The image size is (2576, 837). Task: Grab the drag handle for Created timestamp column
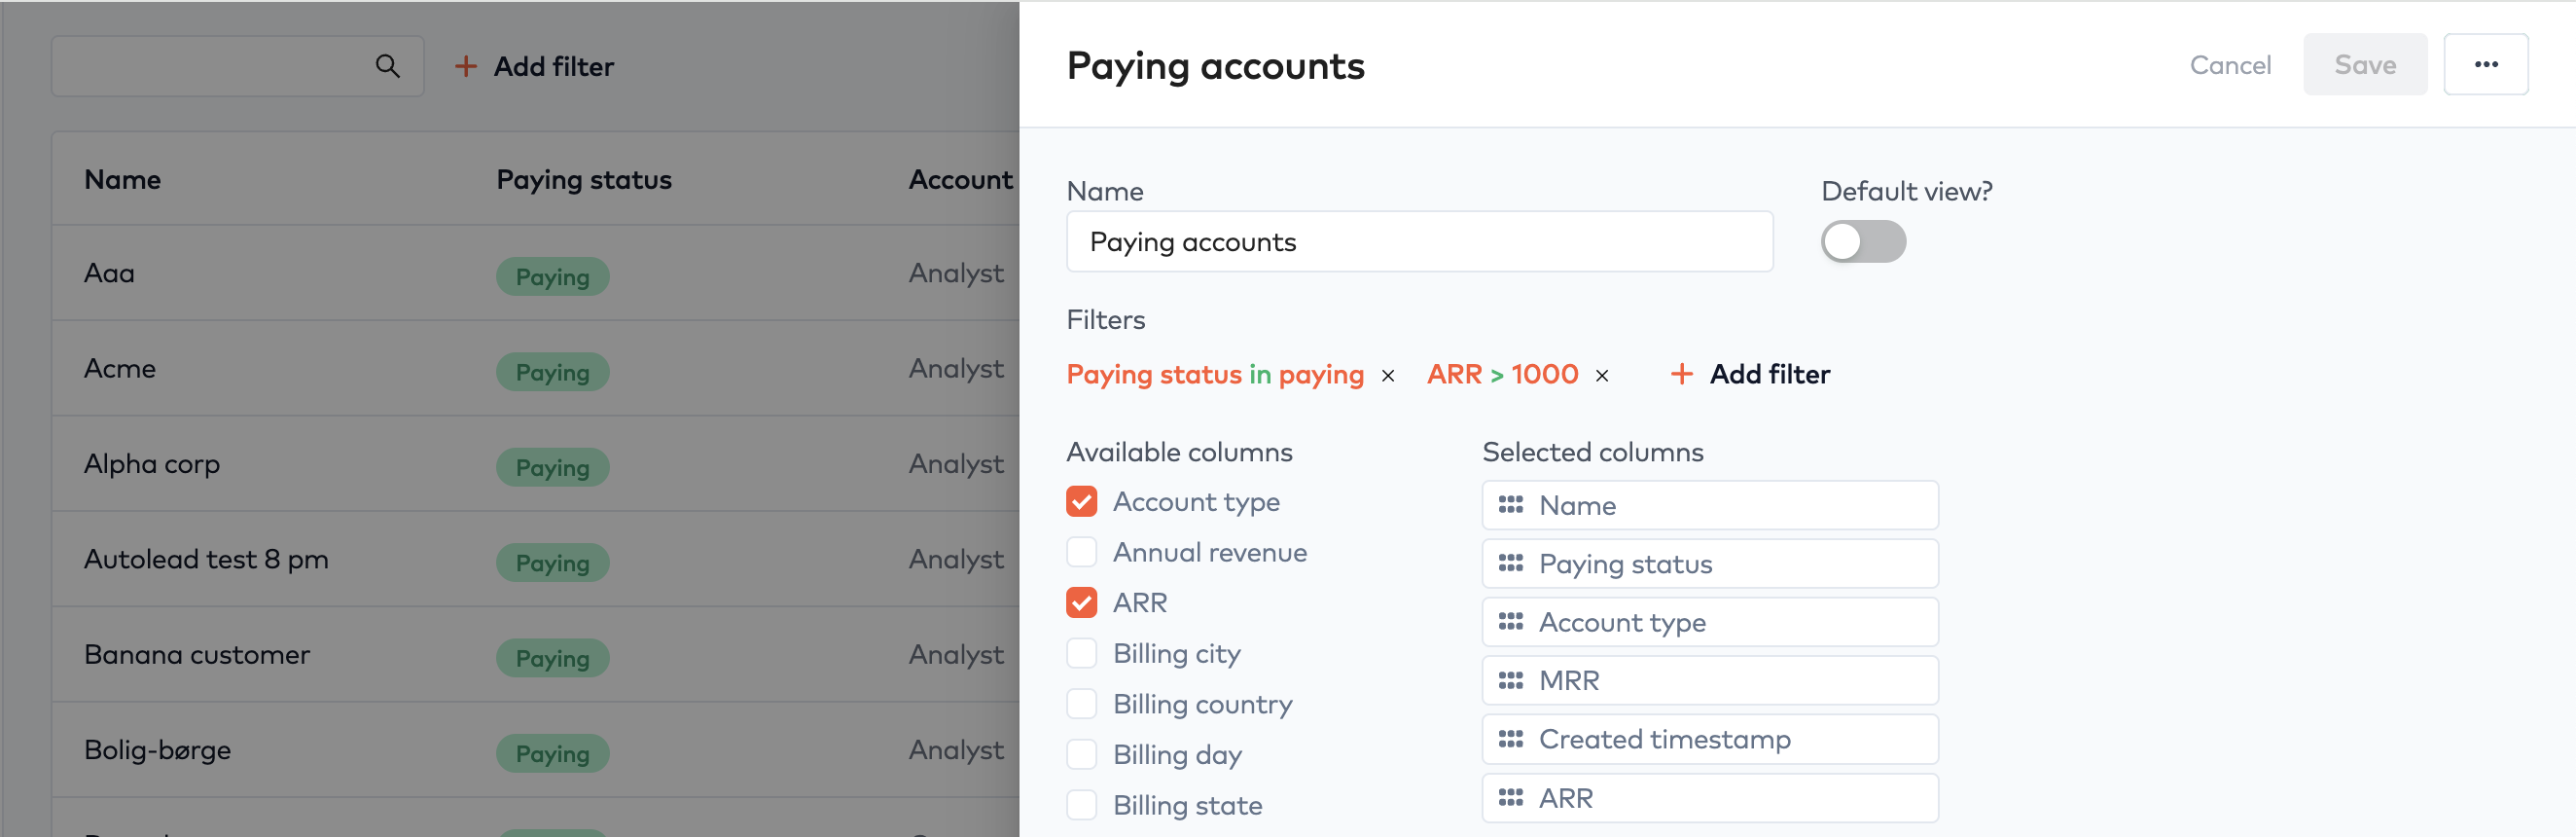coord(1510,739)
